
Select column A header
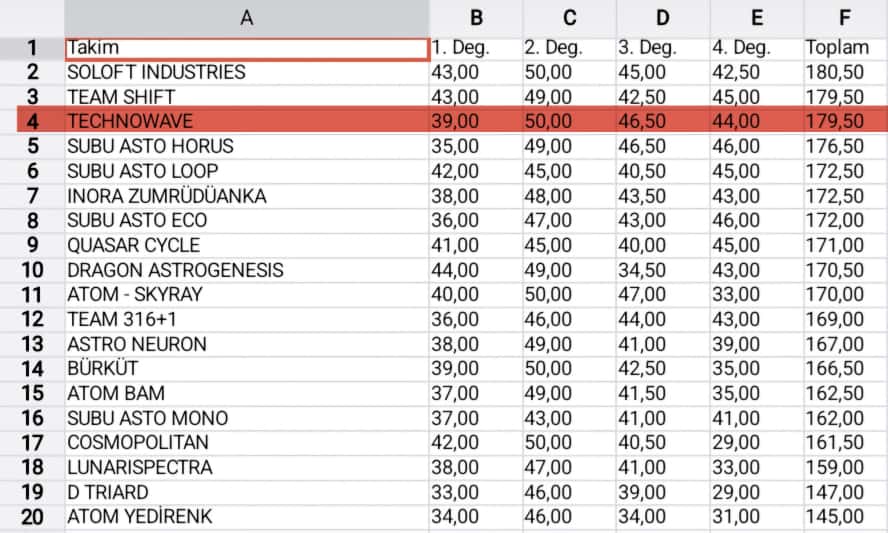246,17
